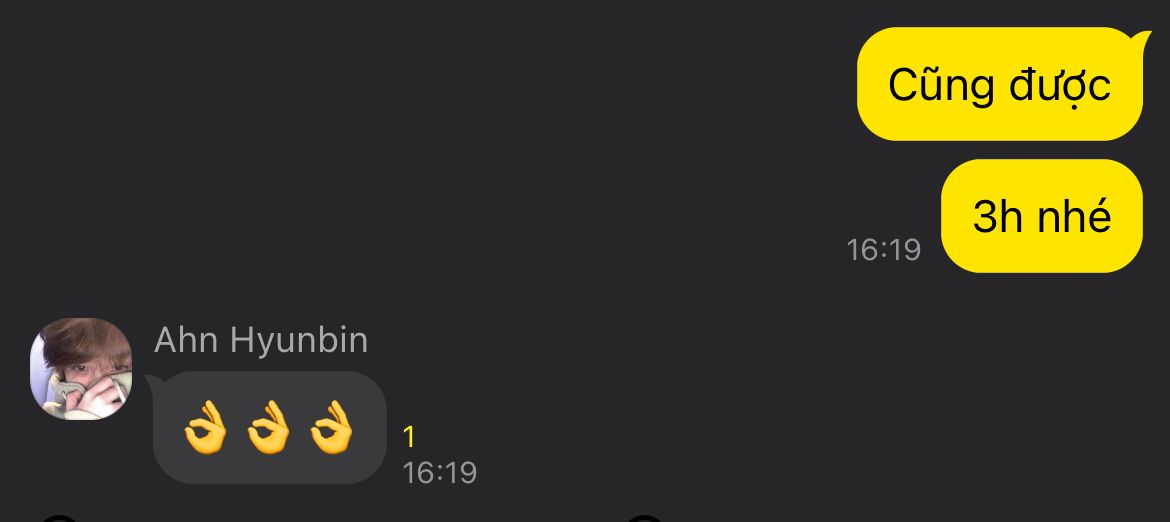Select the "3h nhé" message bubble

(x=1042, y=216)
